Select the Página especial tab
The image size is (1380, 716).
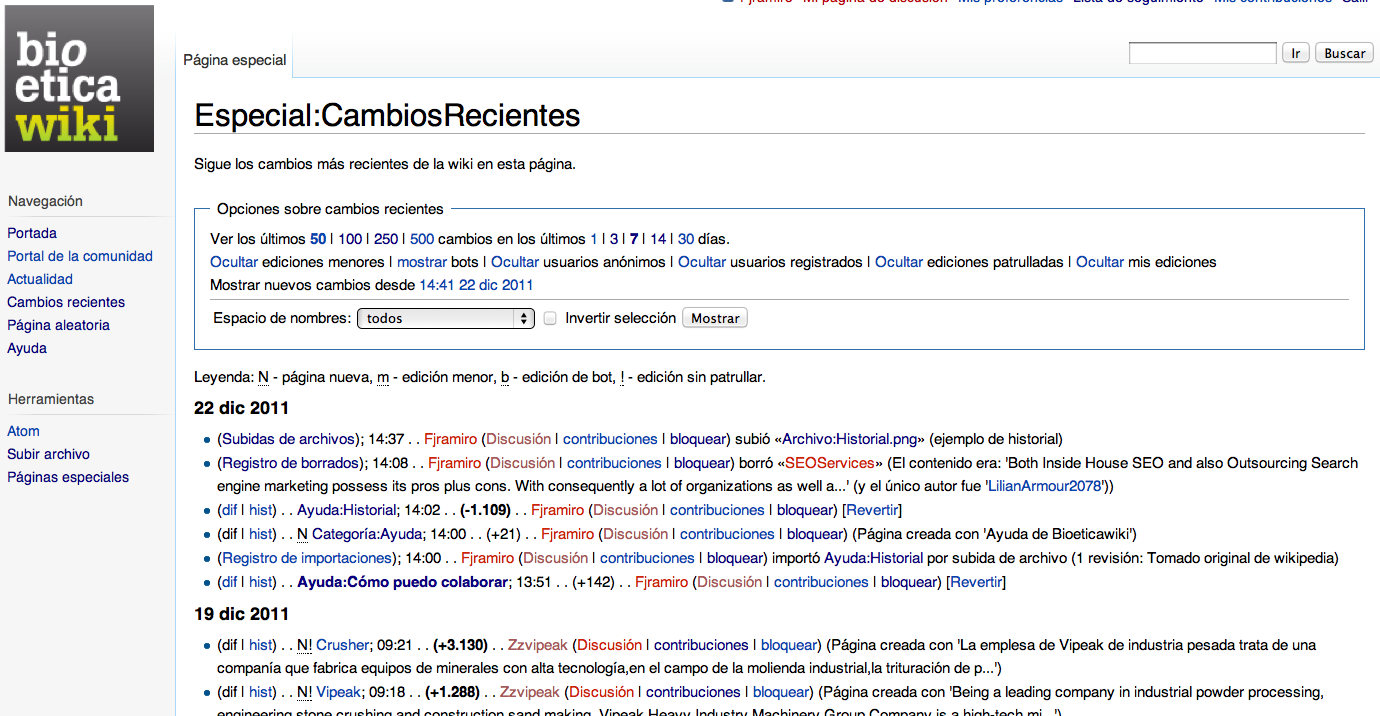[235, 60]
